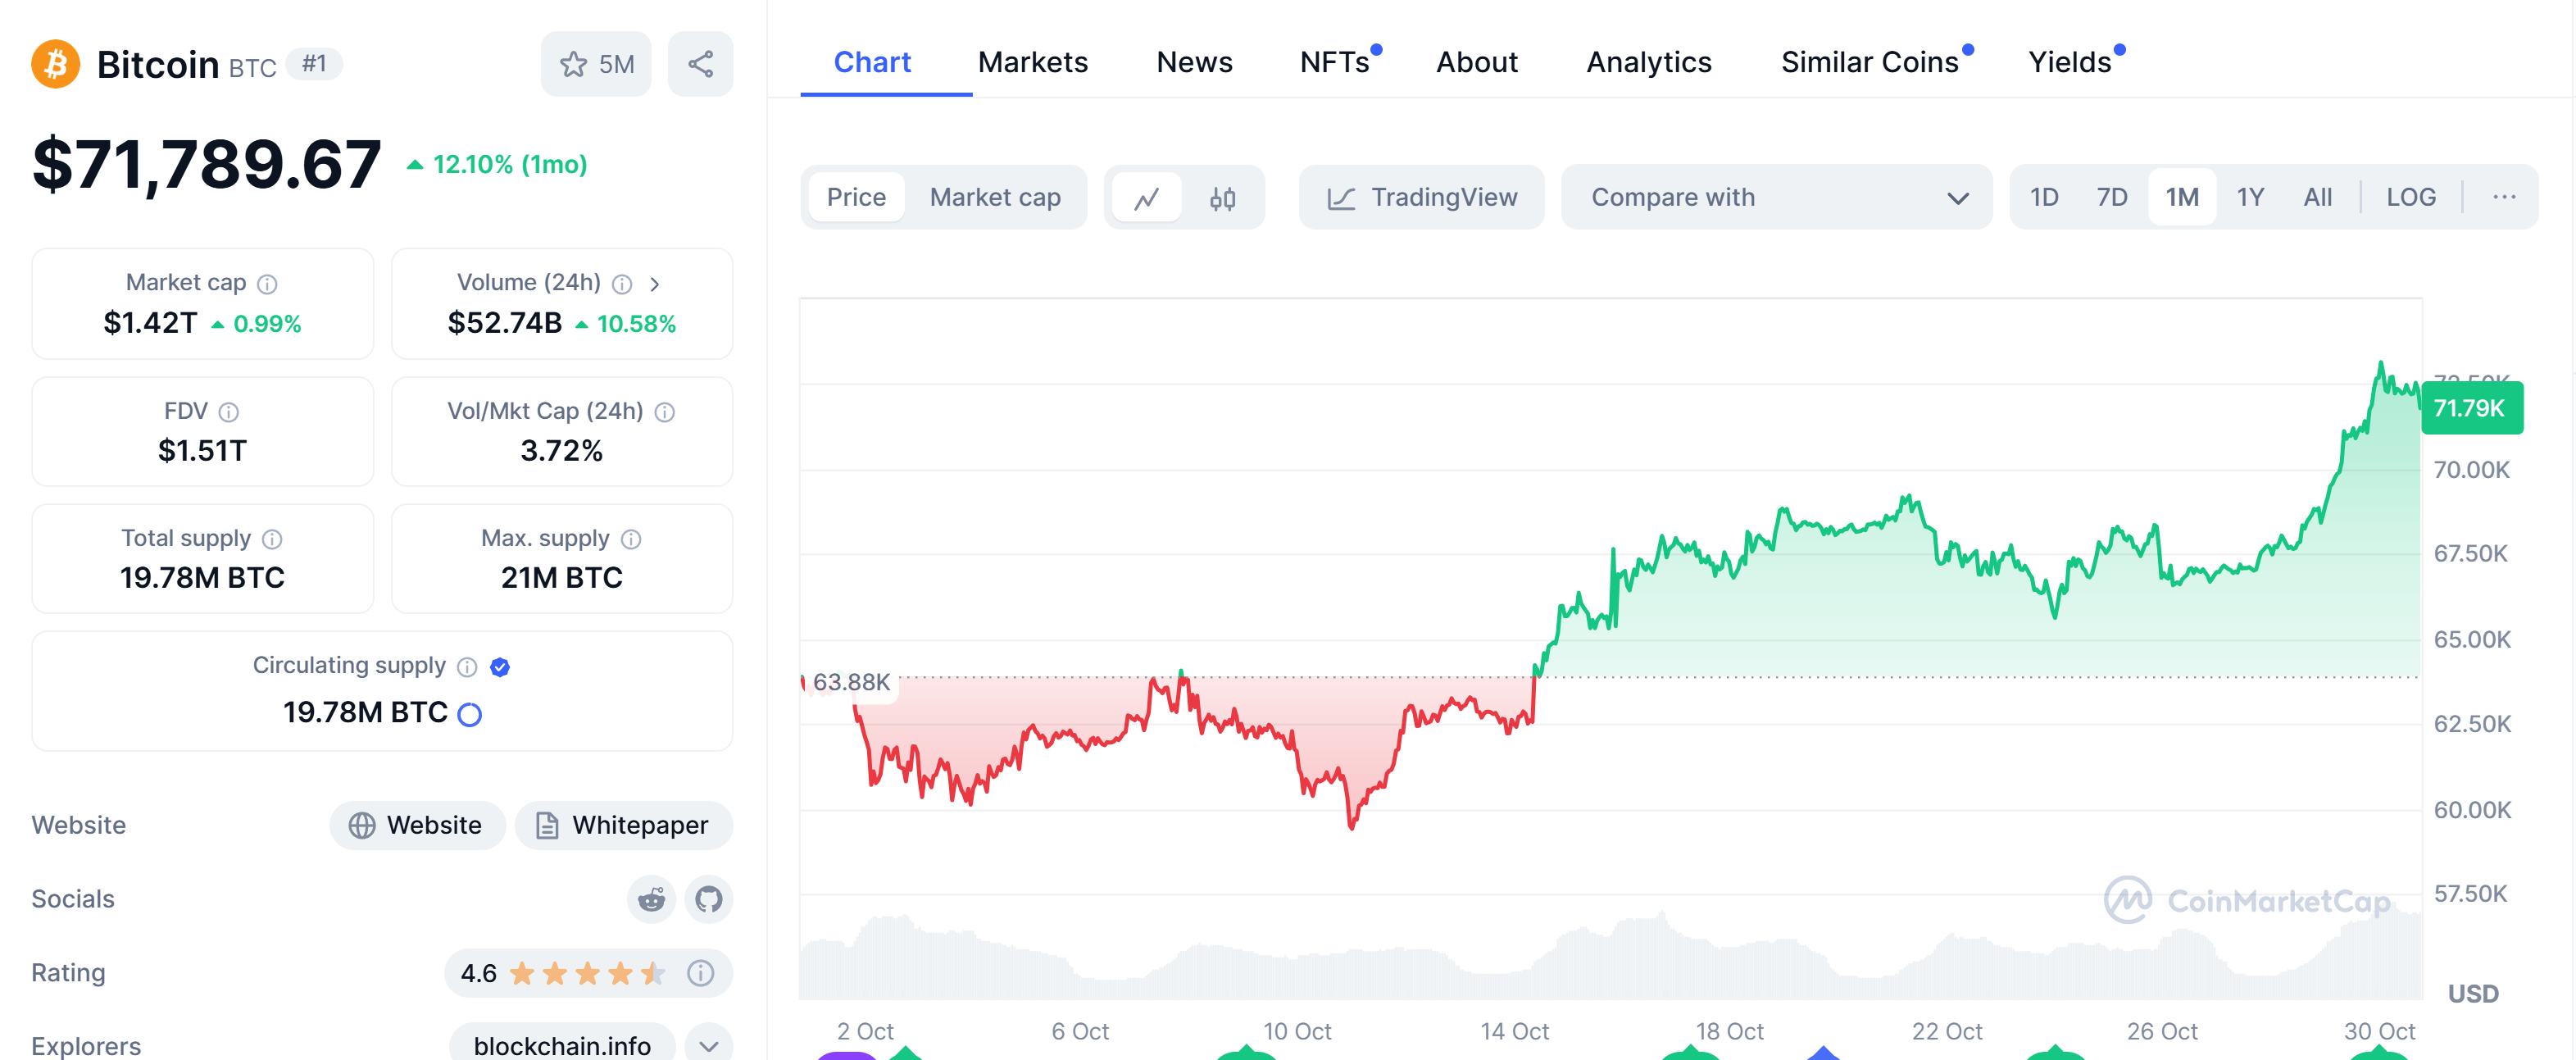
Task: Click the TradingView button
Action: [1421, 198]
